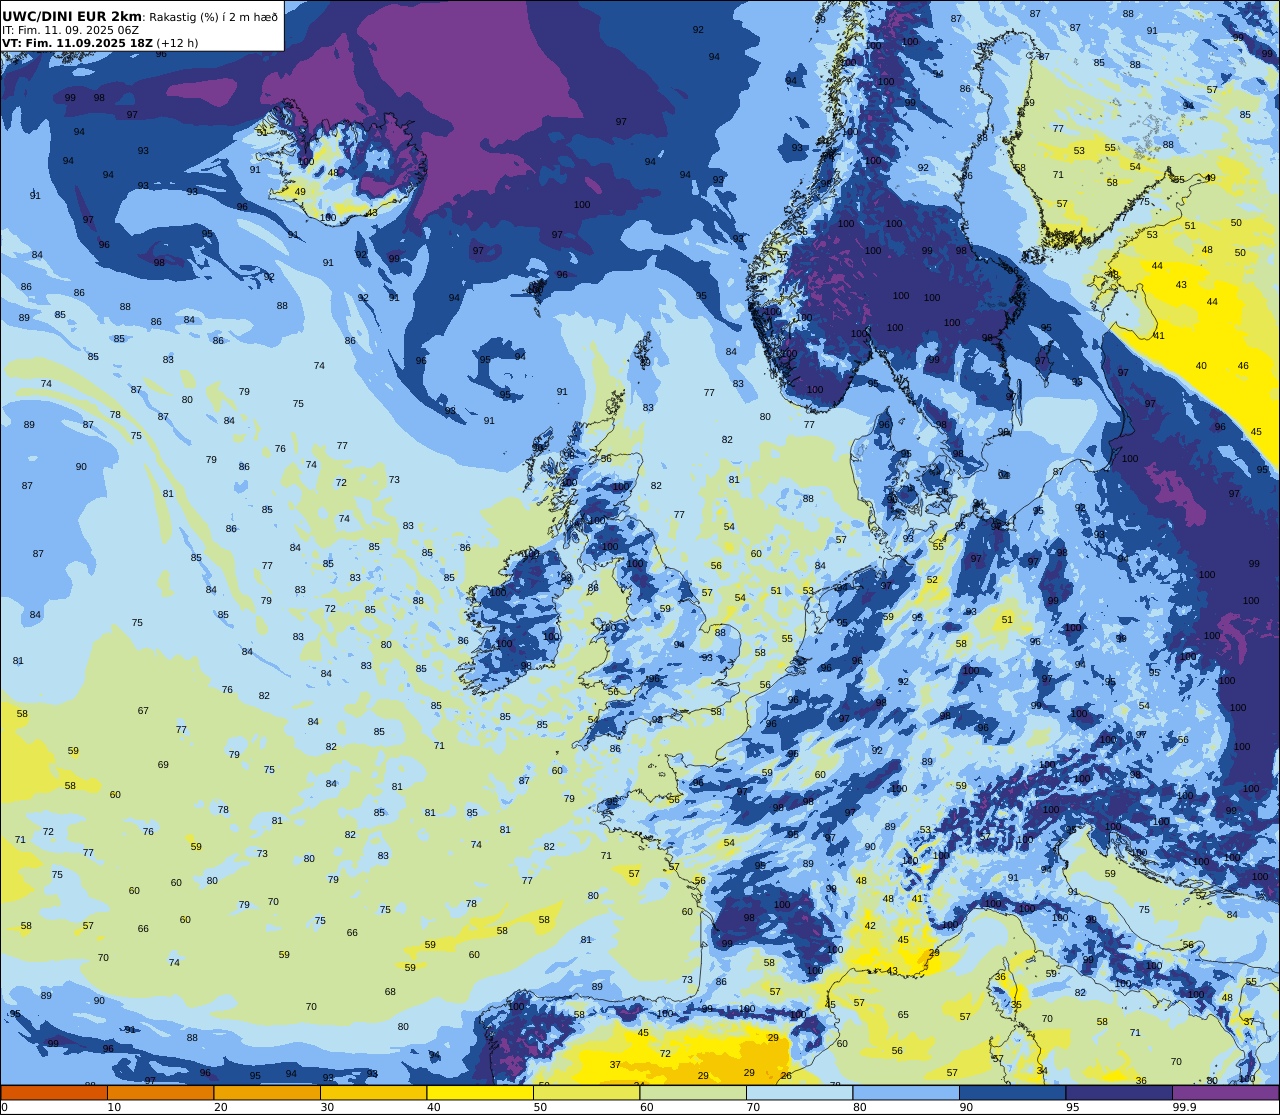Click the '40' tick label on the colour legend
This screenshot has width=1280, height=1115.
click(434, 1107)
